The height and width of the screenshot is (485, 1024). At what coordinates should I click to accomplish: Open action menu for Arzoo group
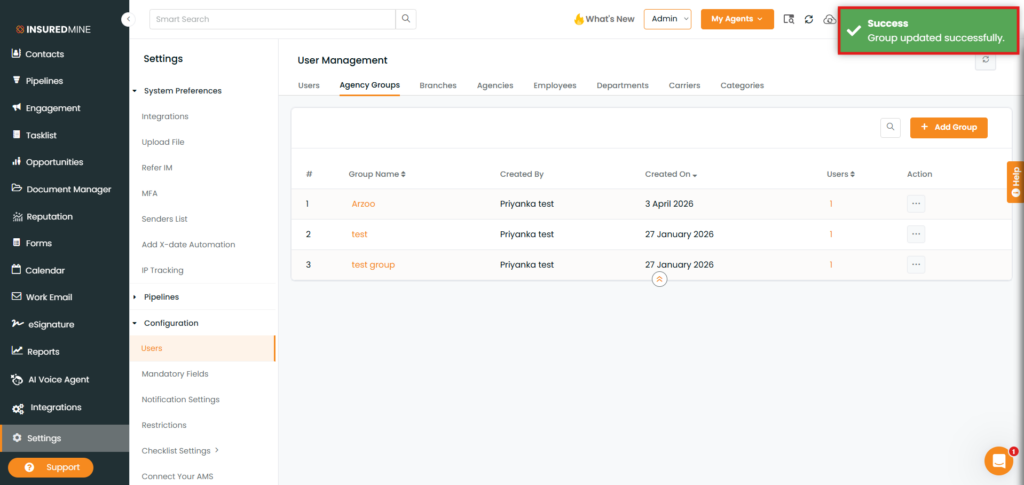coord(916,204)
